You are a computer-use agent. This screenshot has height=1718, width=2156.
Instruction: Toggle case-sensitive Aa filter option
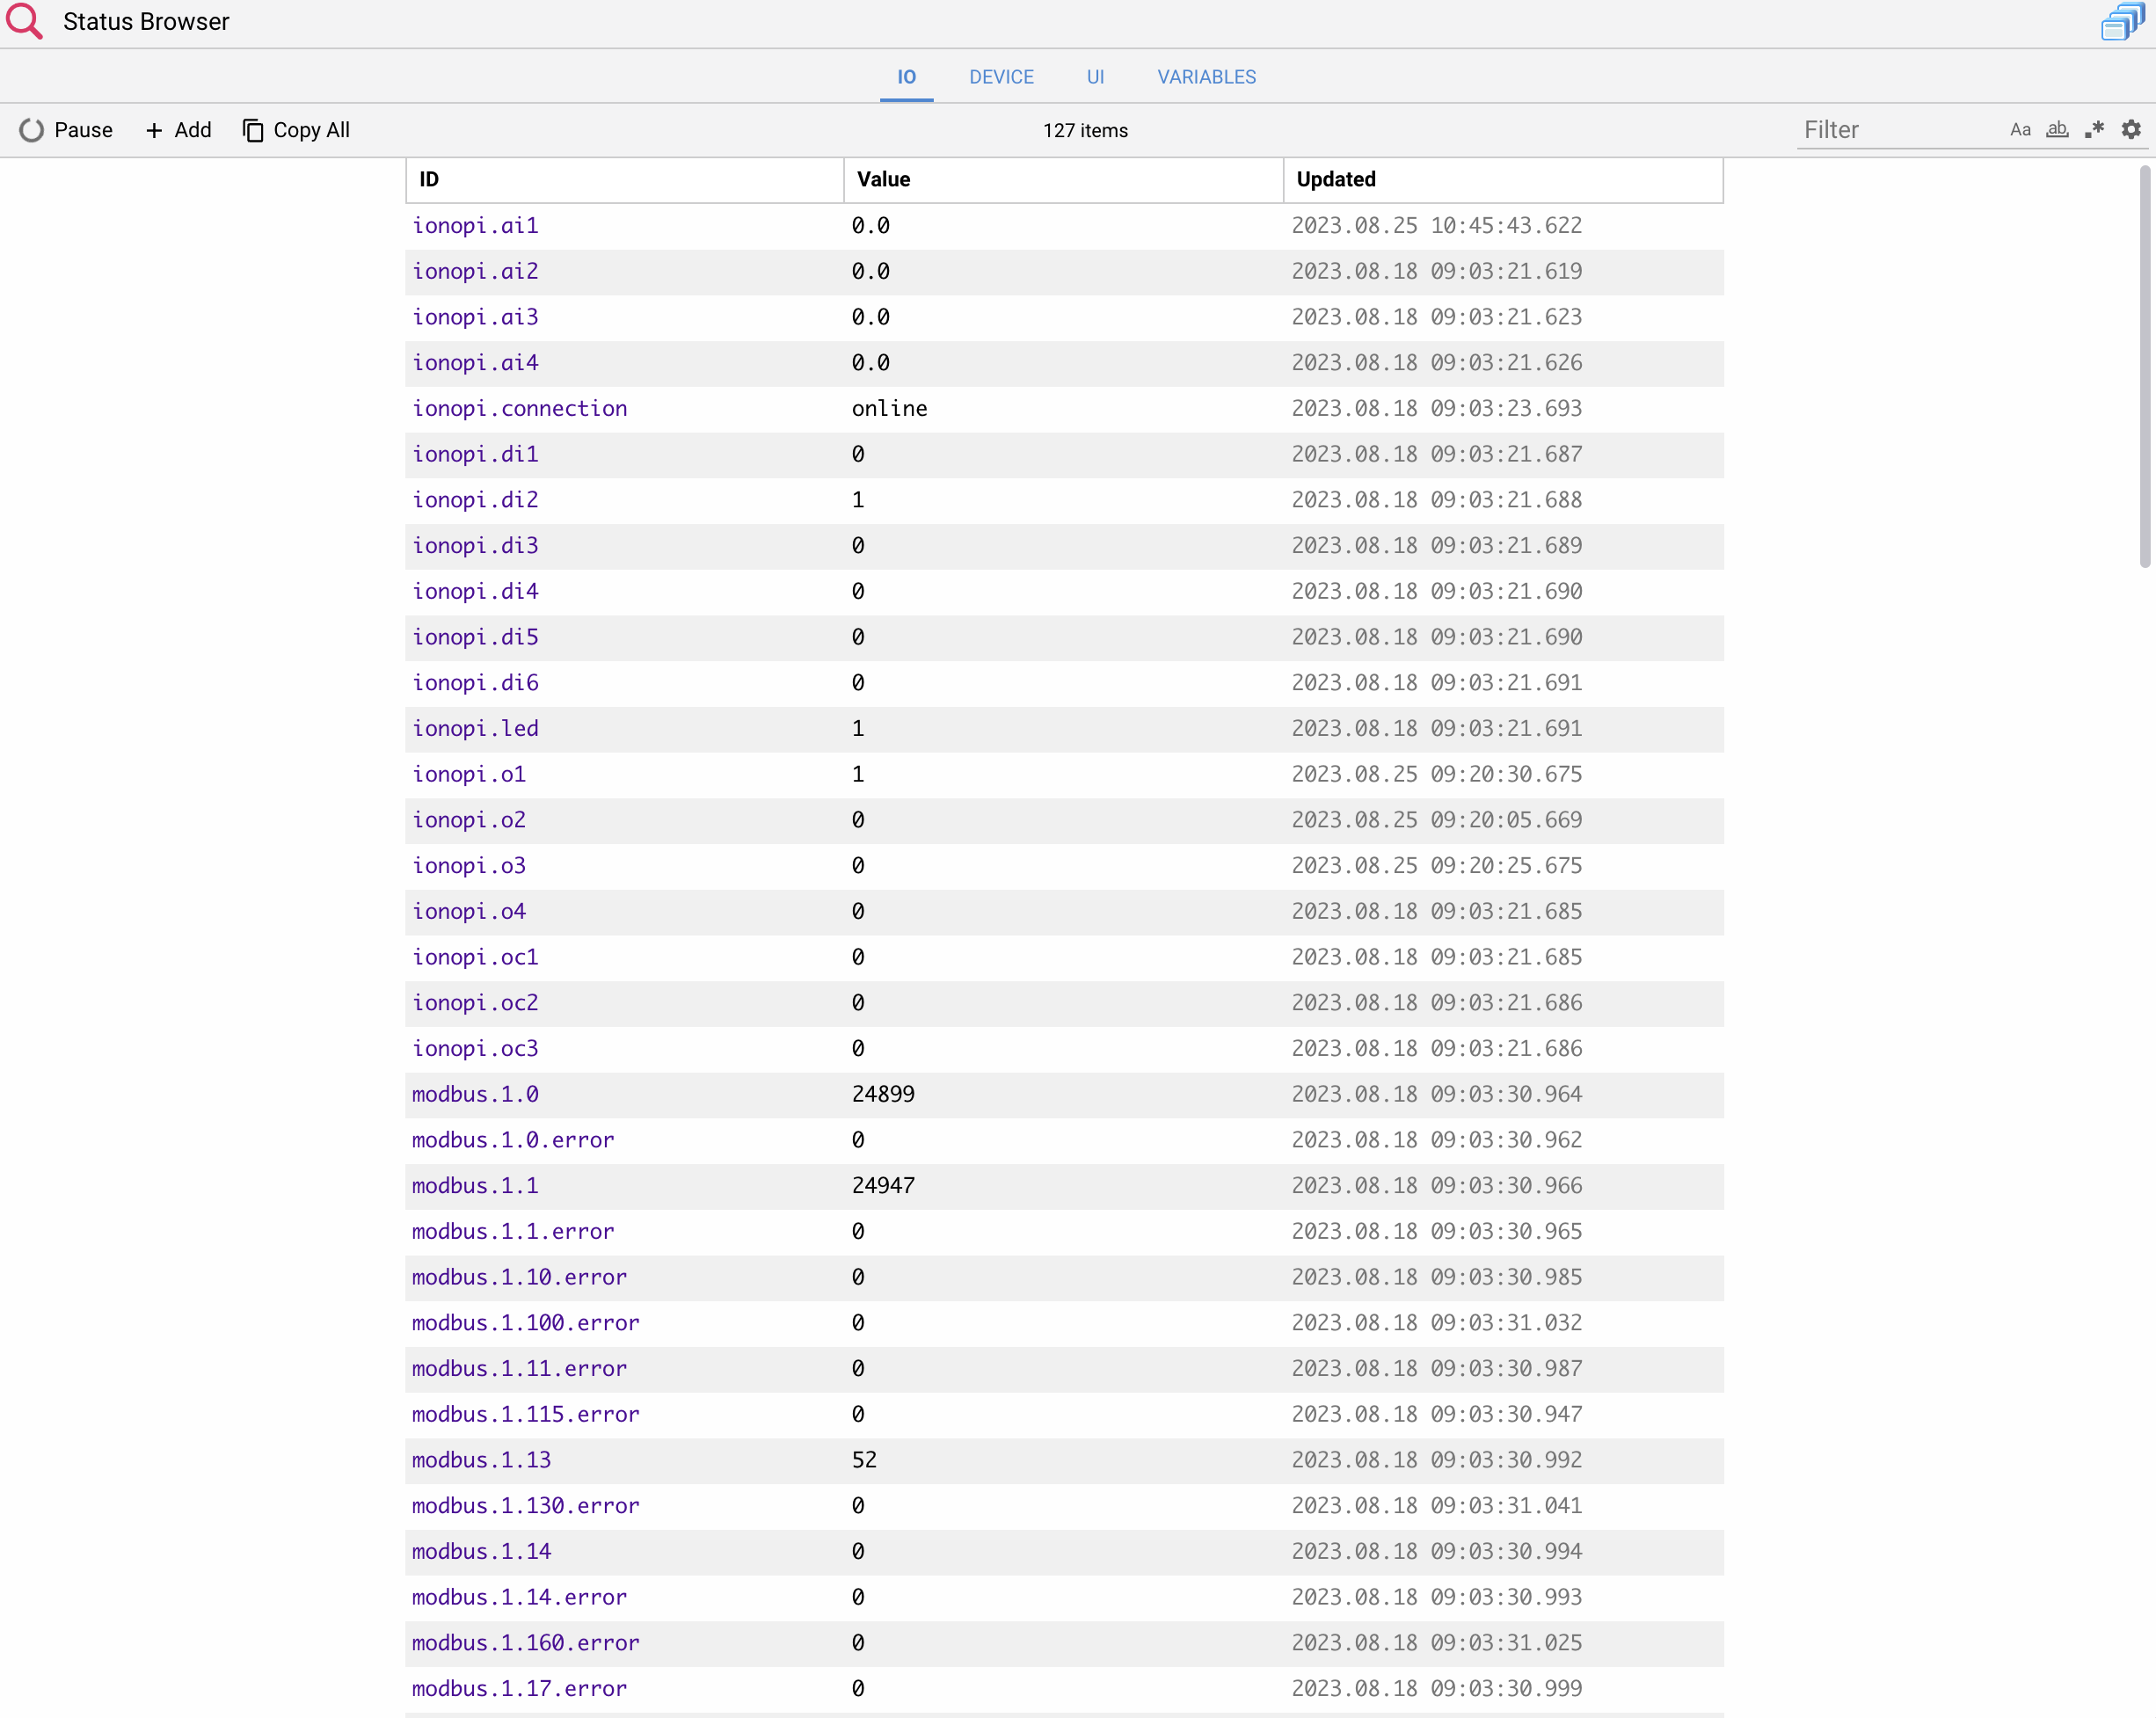tap(2020, 130)
